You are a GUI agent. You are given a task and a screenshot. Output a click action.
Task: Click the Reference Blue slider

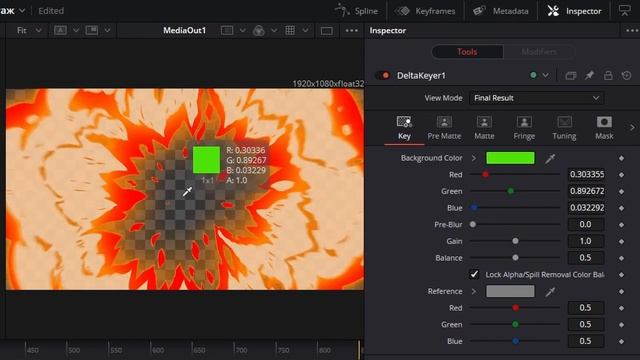click(x=515, y=341)
